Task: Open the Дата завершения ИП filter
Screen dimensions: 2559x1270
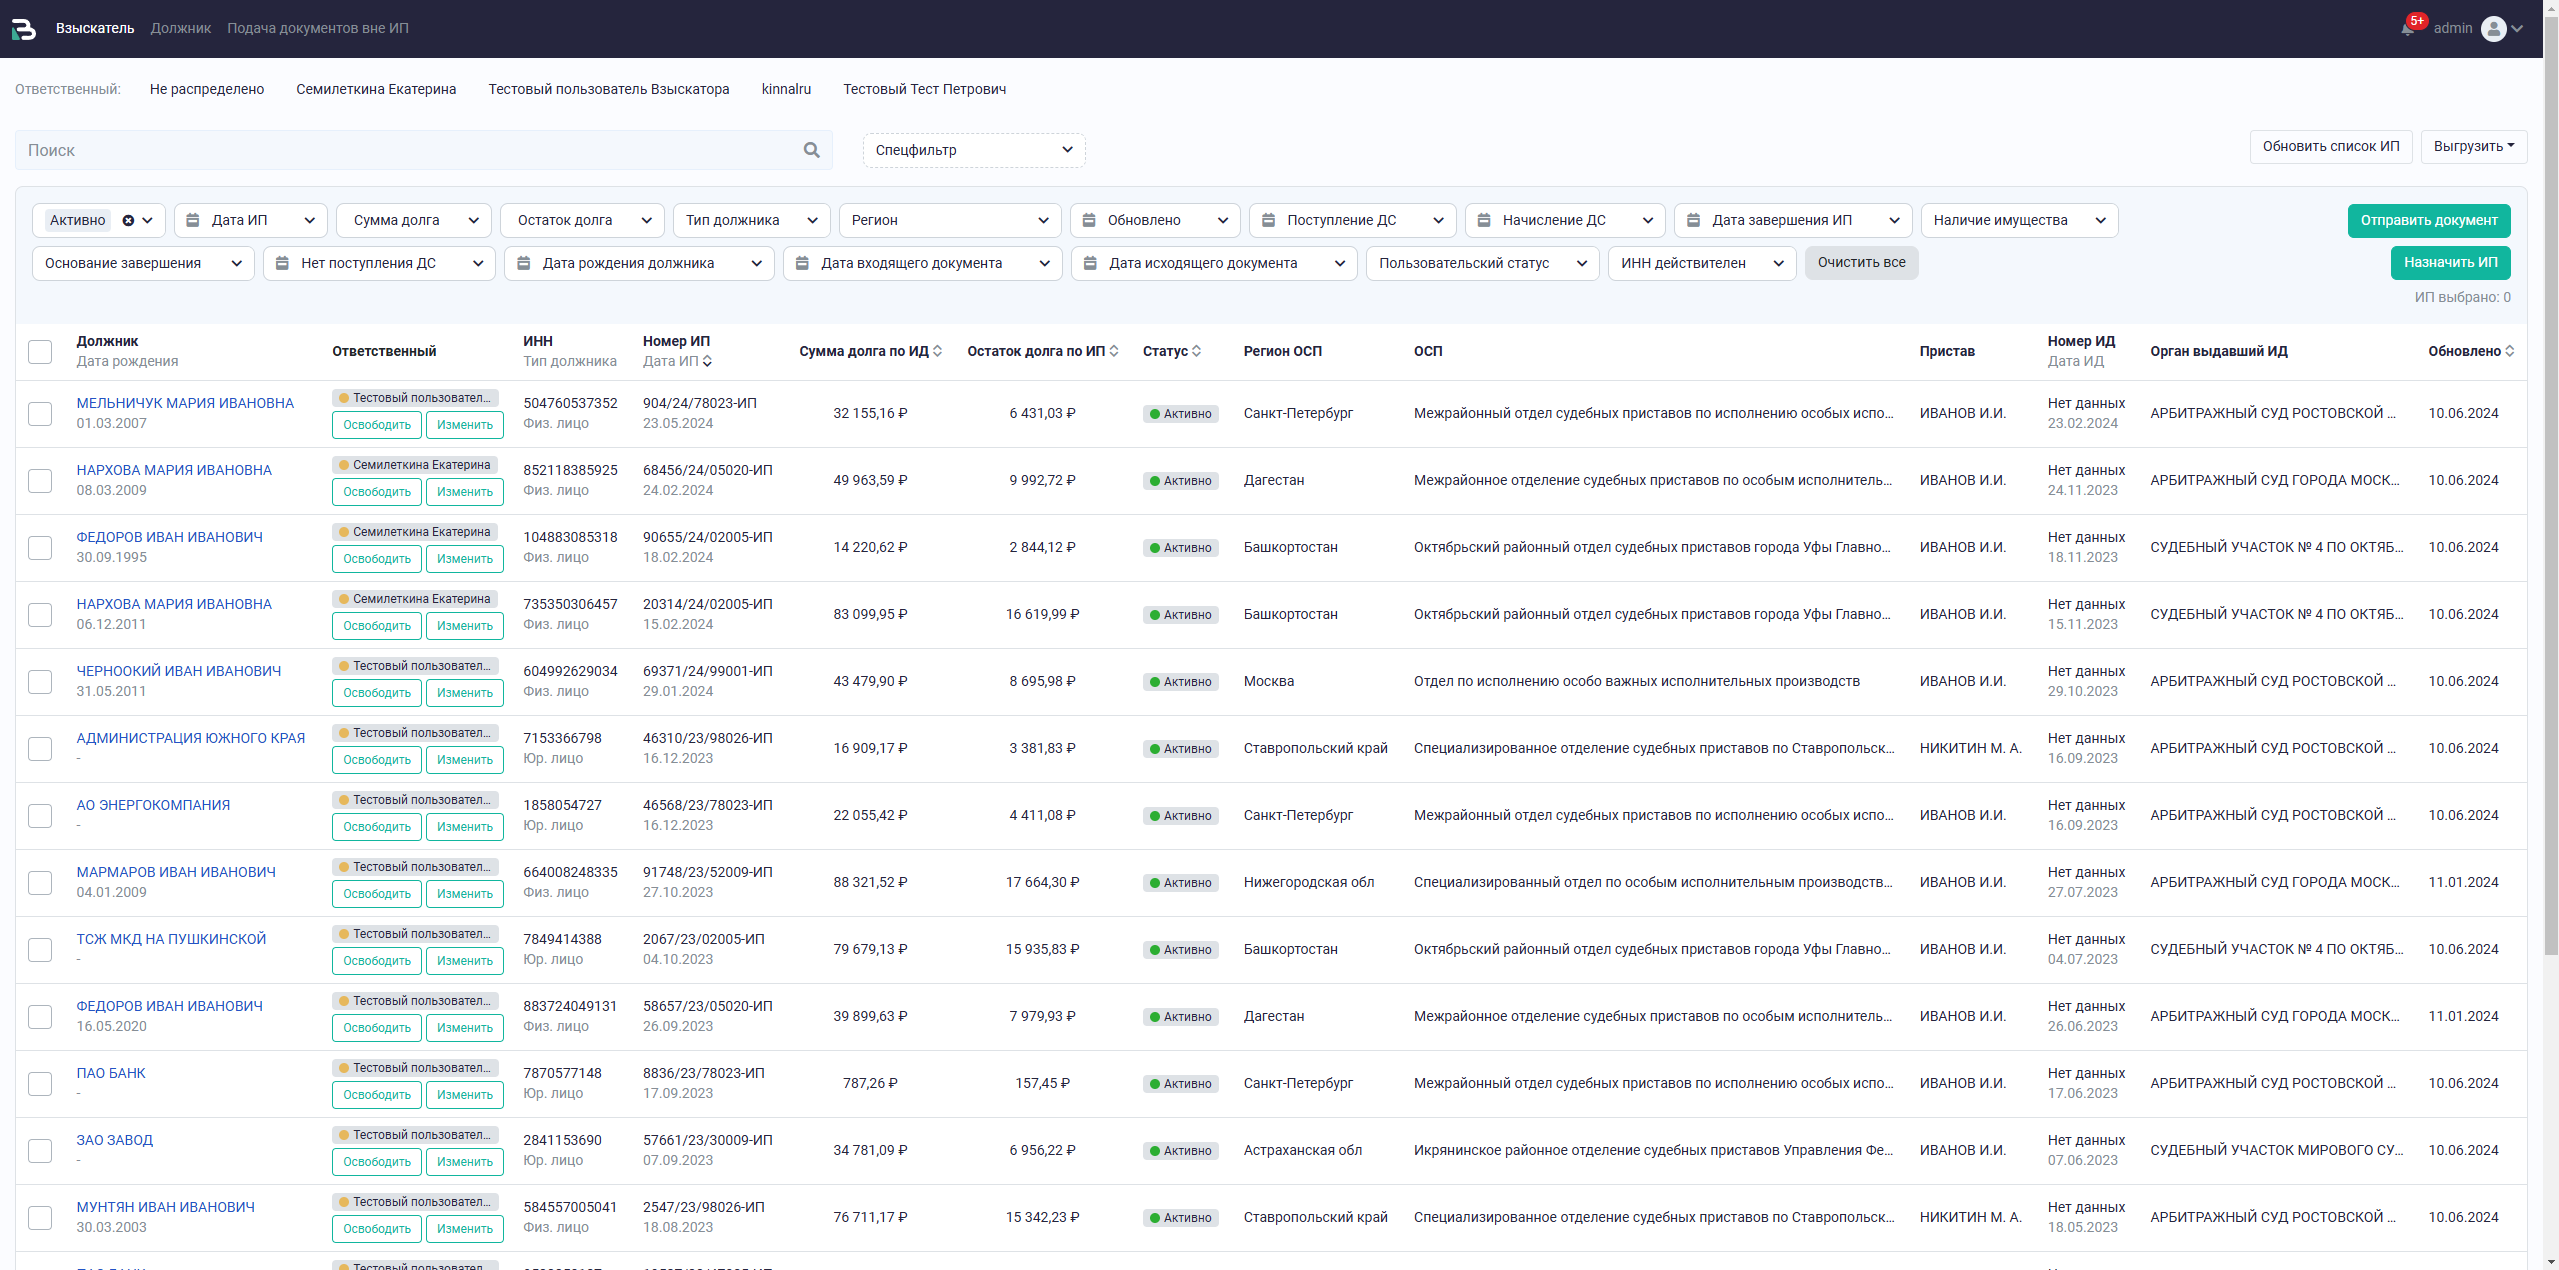Action: (1793, 220)
